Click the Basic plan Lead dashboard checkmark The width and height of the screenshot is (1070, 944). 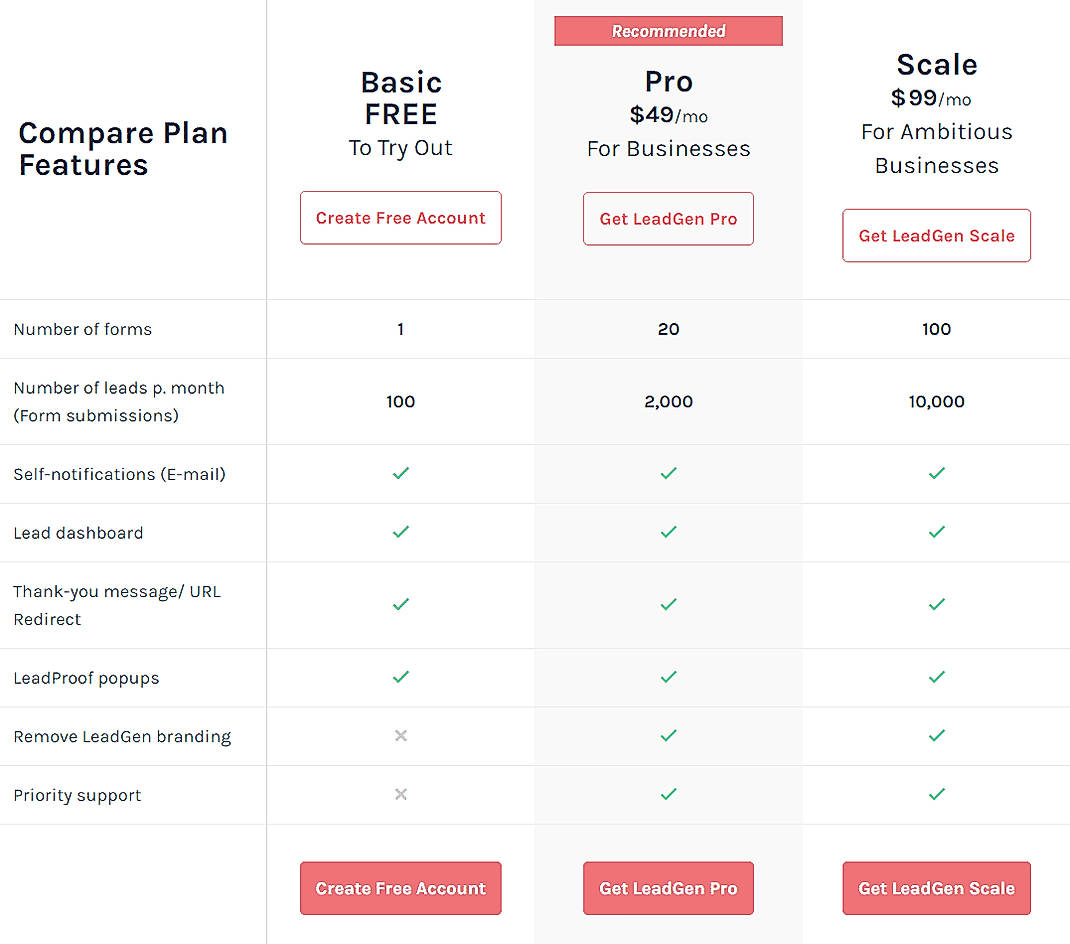pos(400,532)
